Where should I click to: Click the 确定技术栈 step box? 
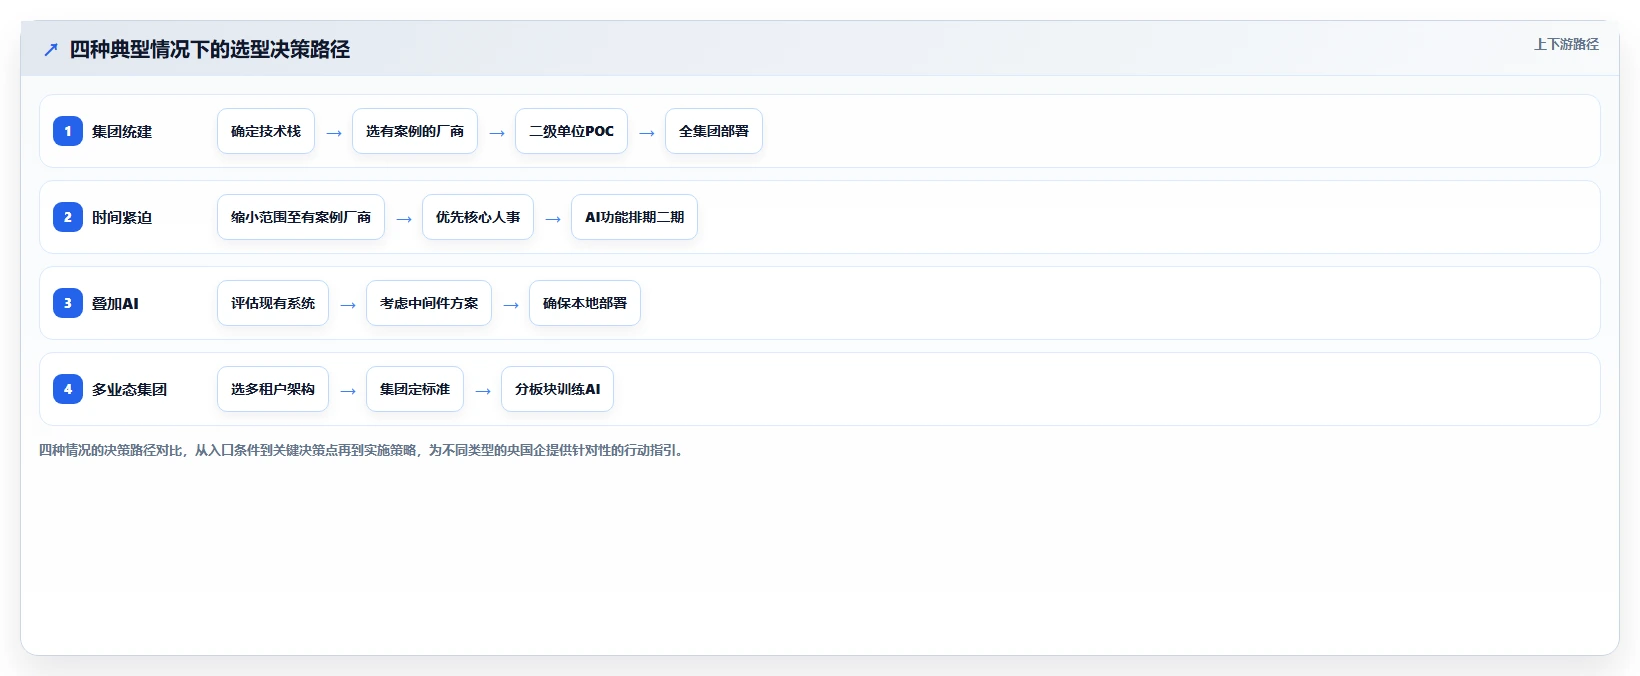point(266,131)
